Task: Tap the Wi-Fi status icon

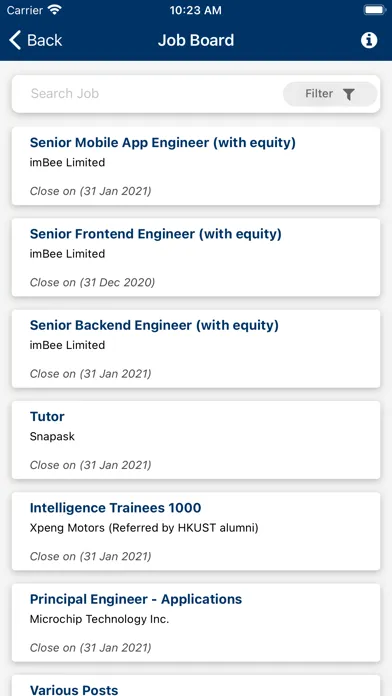Action: 55,11
